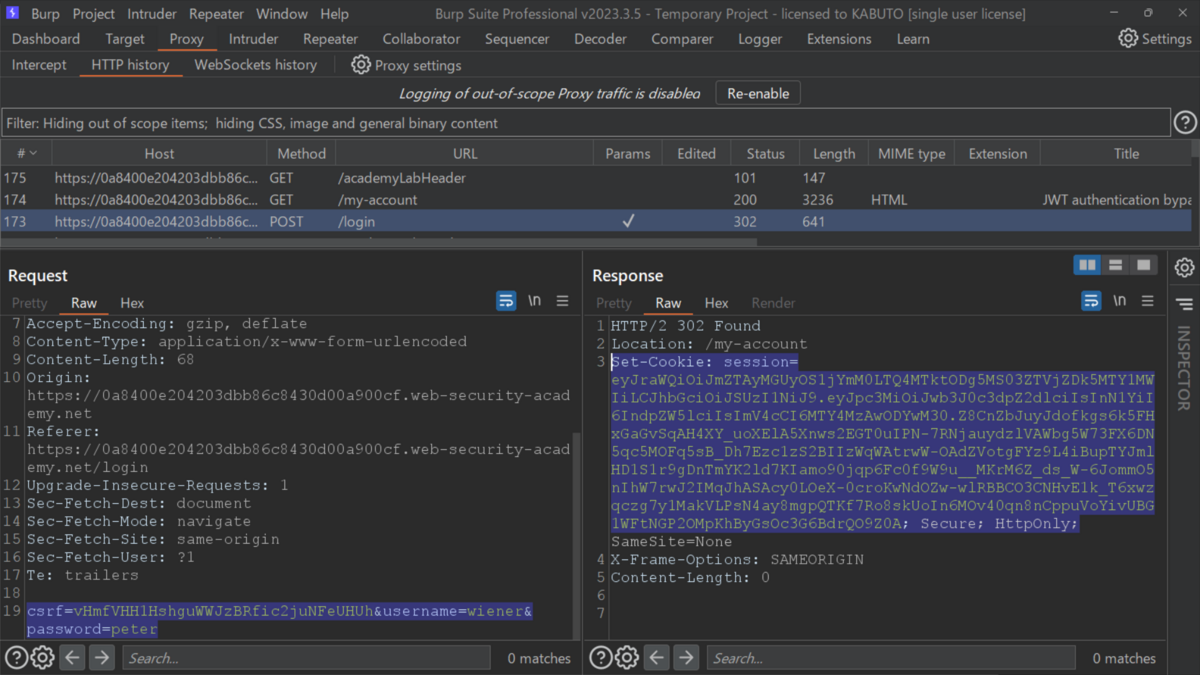The width and height of the screenshot is (1200, 675).
Task: Switch Request view to Pretty
Action: tap(30, 303)
